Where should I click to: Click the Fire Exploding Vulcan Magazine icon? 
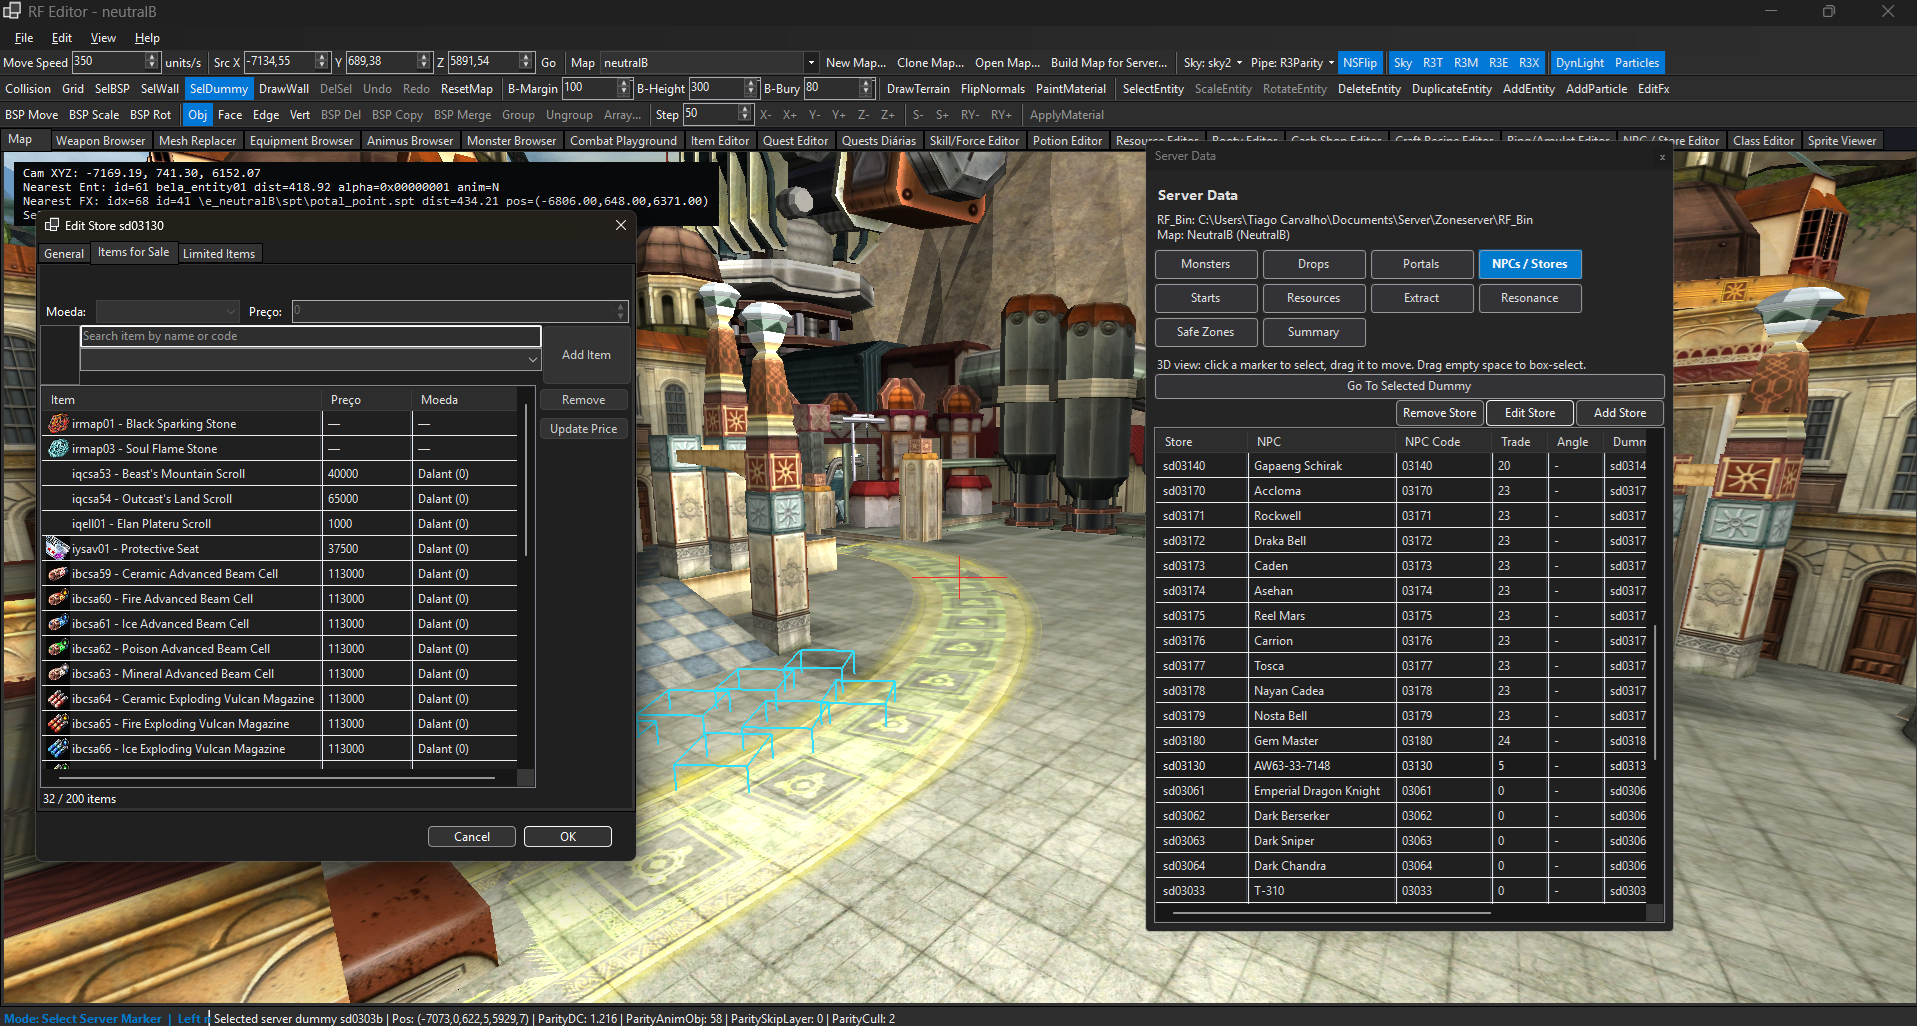(x=58, y=723)
